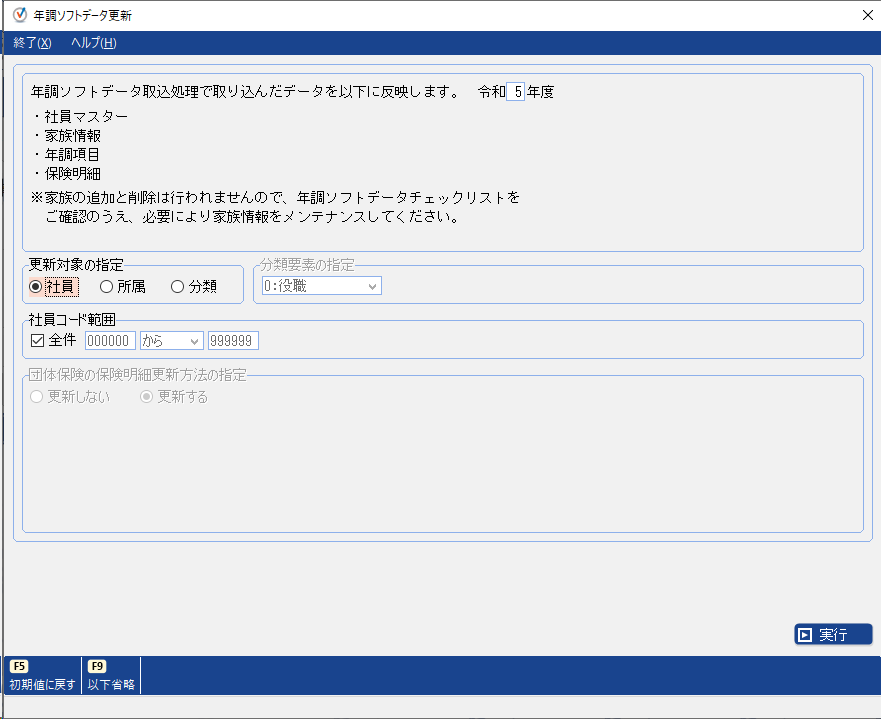881x719 pixels.
Task: Click the 実行 execute button
Action: pyautogui.click(x=833, y=634)
